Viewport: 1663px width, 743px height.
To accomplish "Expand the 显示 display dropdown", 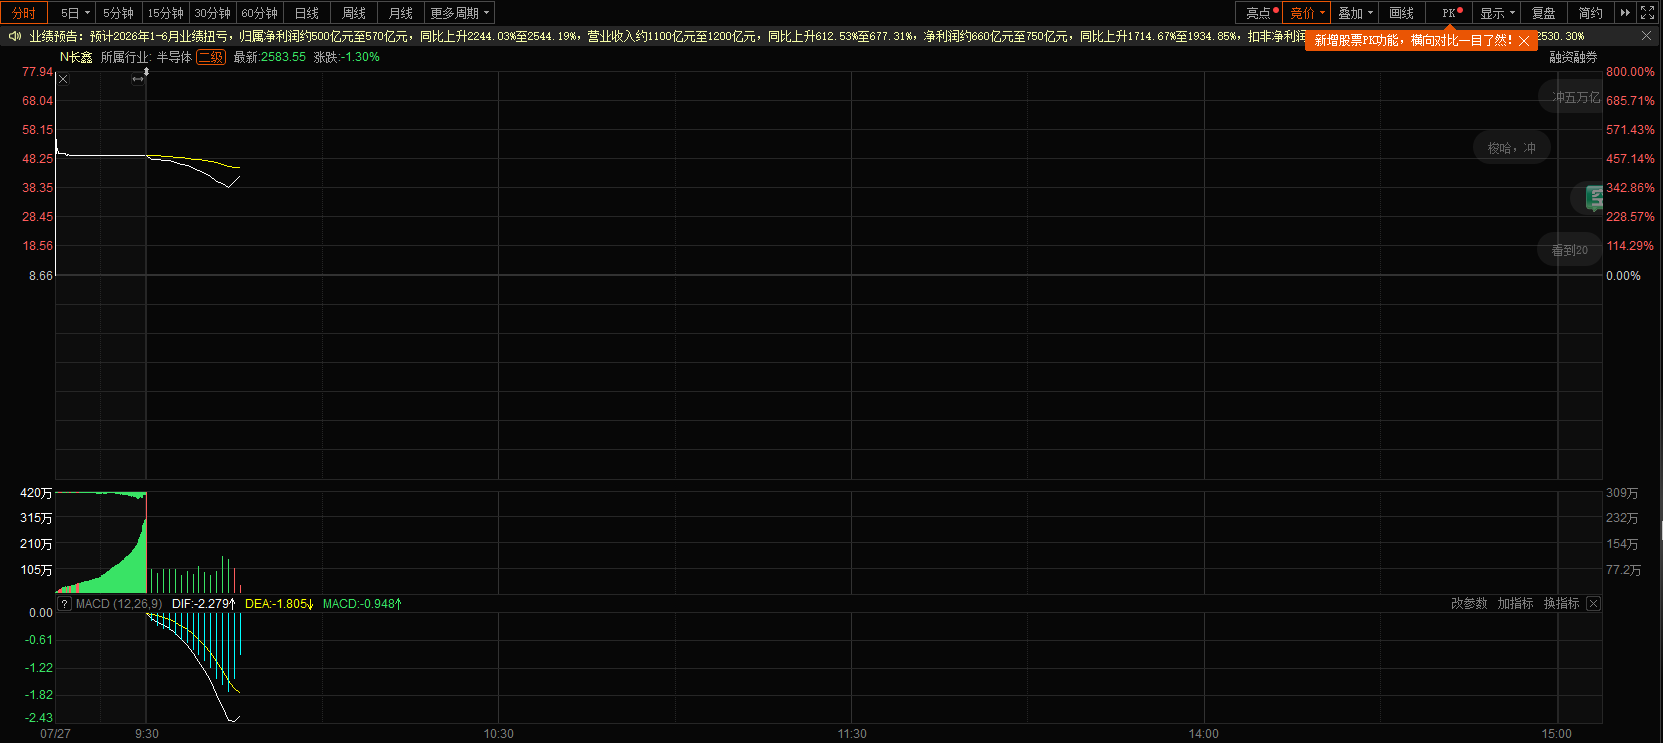I will coord(1498,13).
